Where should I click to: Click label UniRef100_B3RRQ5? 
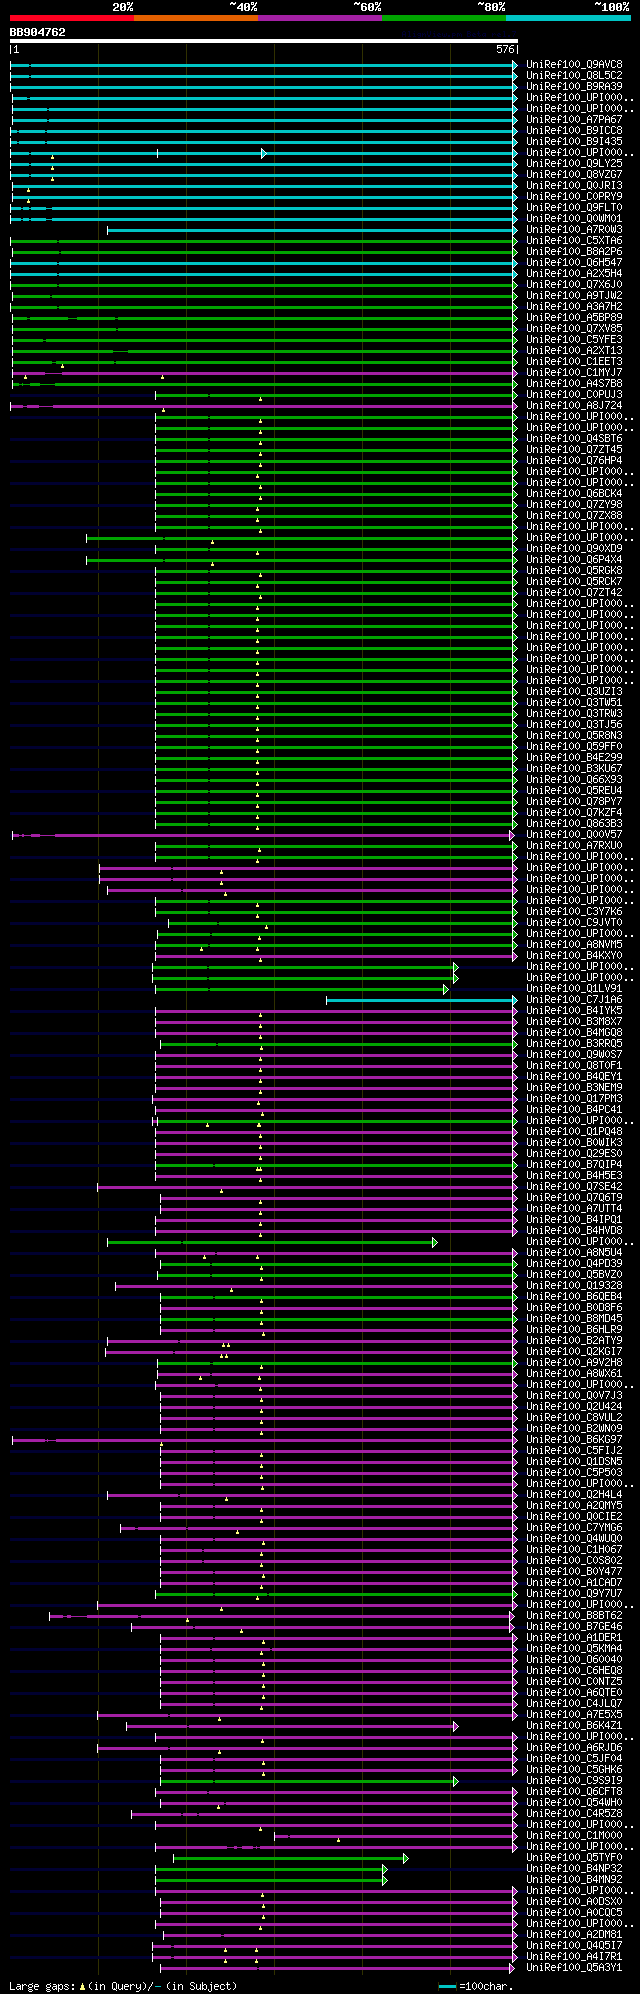coord(574,1043)
